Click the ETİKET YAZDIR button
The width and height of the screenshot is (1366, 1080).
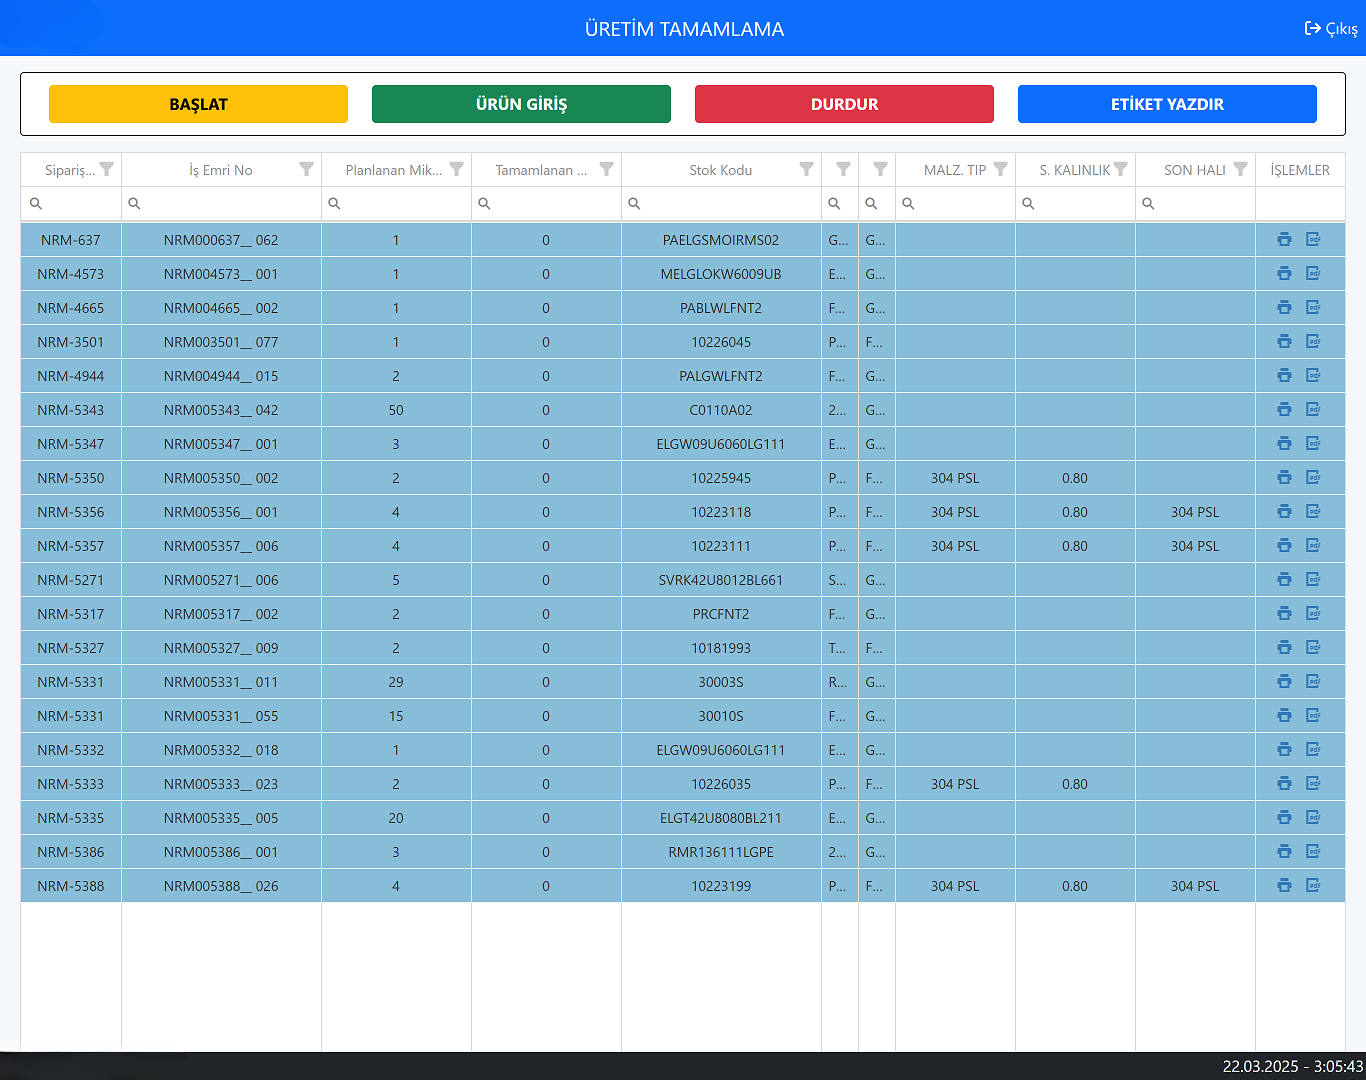point(1167,104)
